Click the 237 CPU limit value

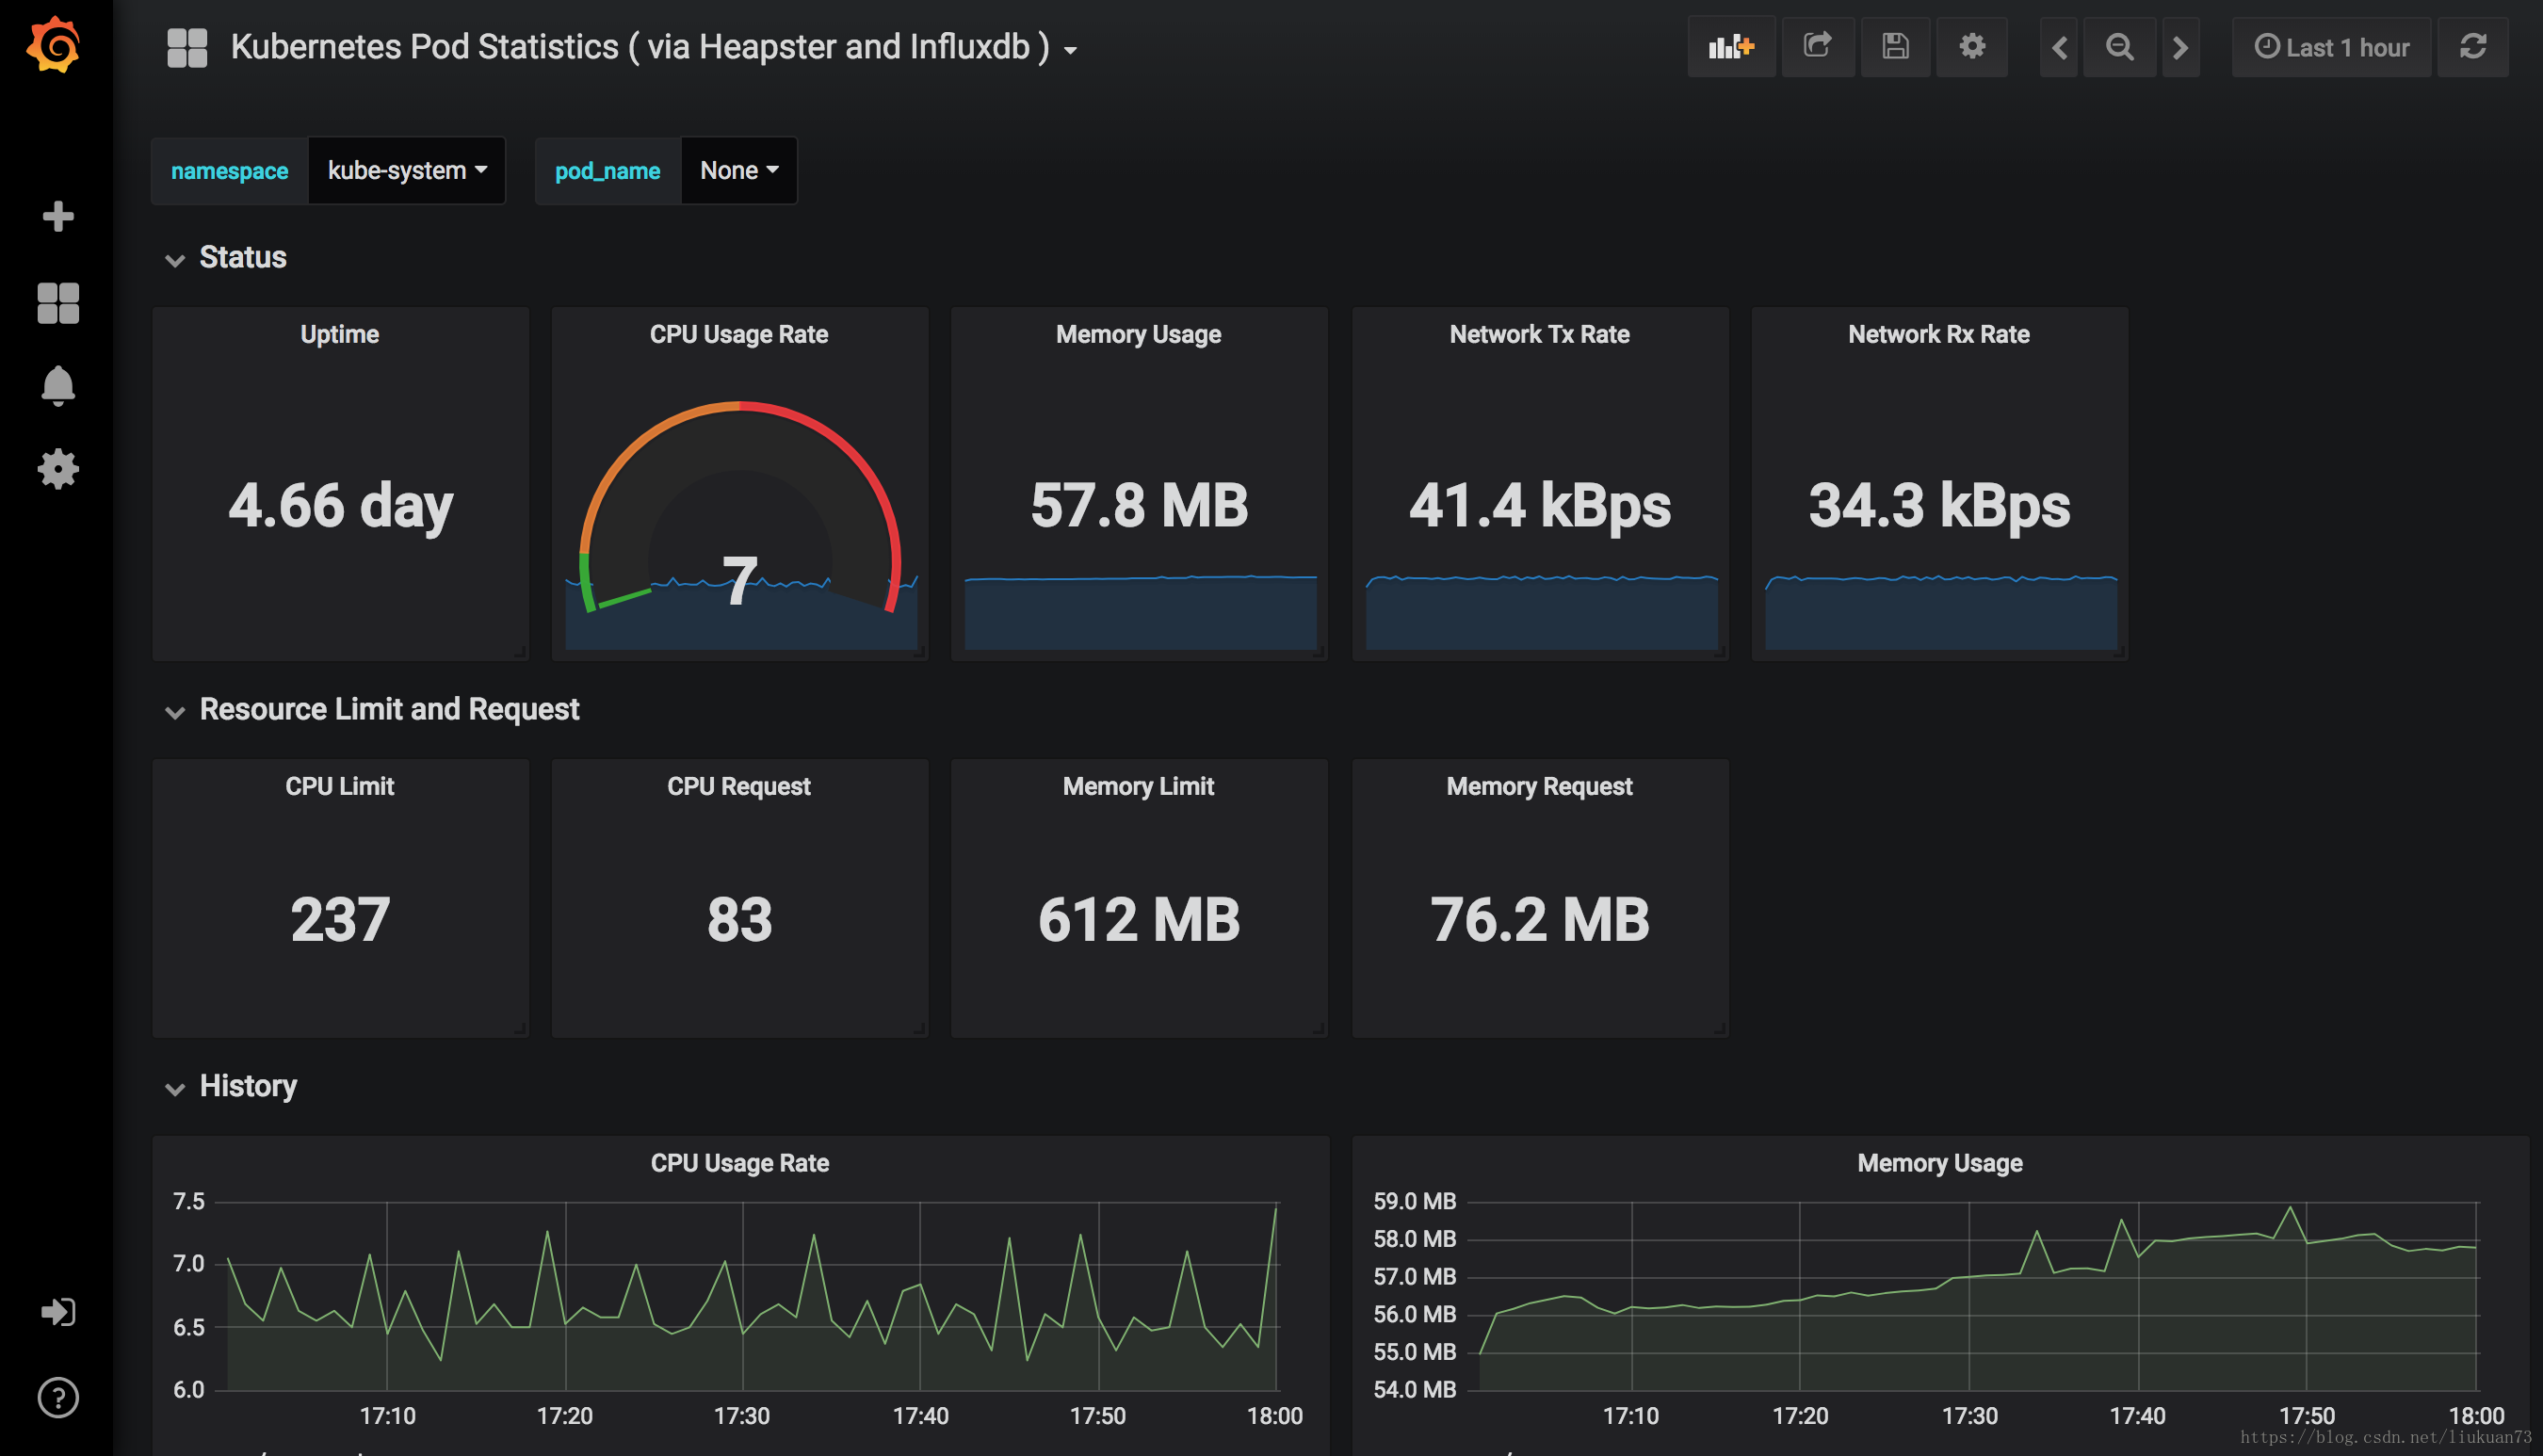tap(340, 919)
